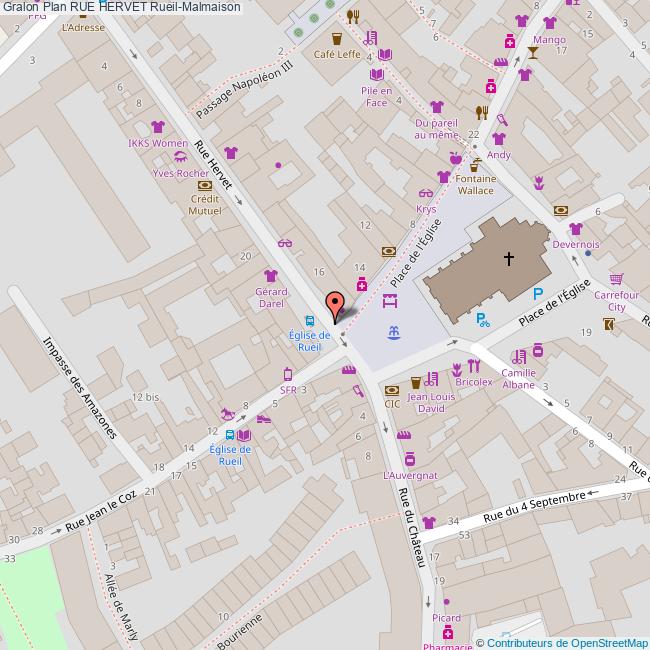Click the Carrefour City shopping cart icon
This screenshot has width=650, height=650.
(x=617, y=279)
